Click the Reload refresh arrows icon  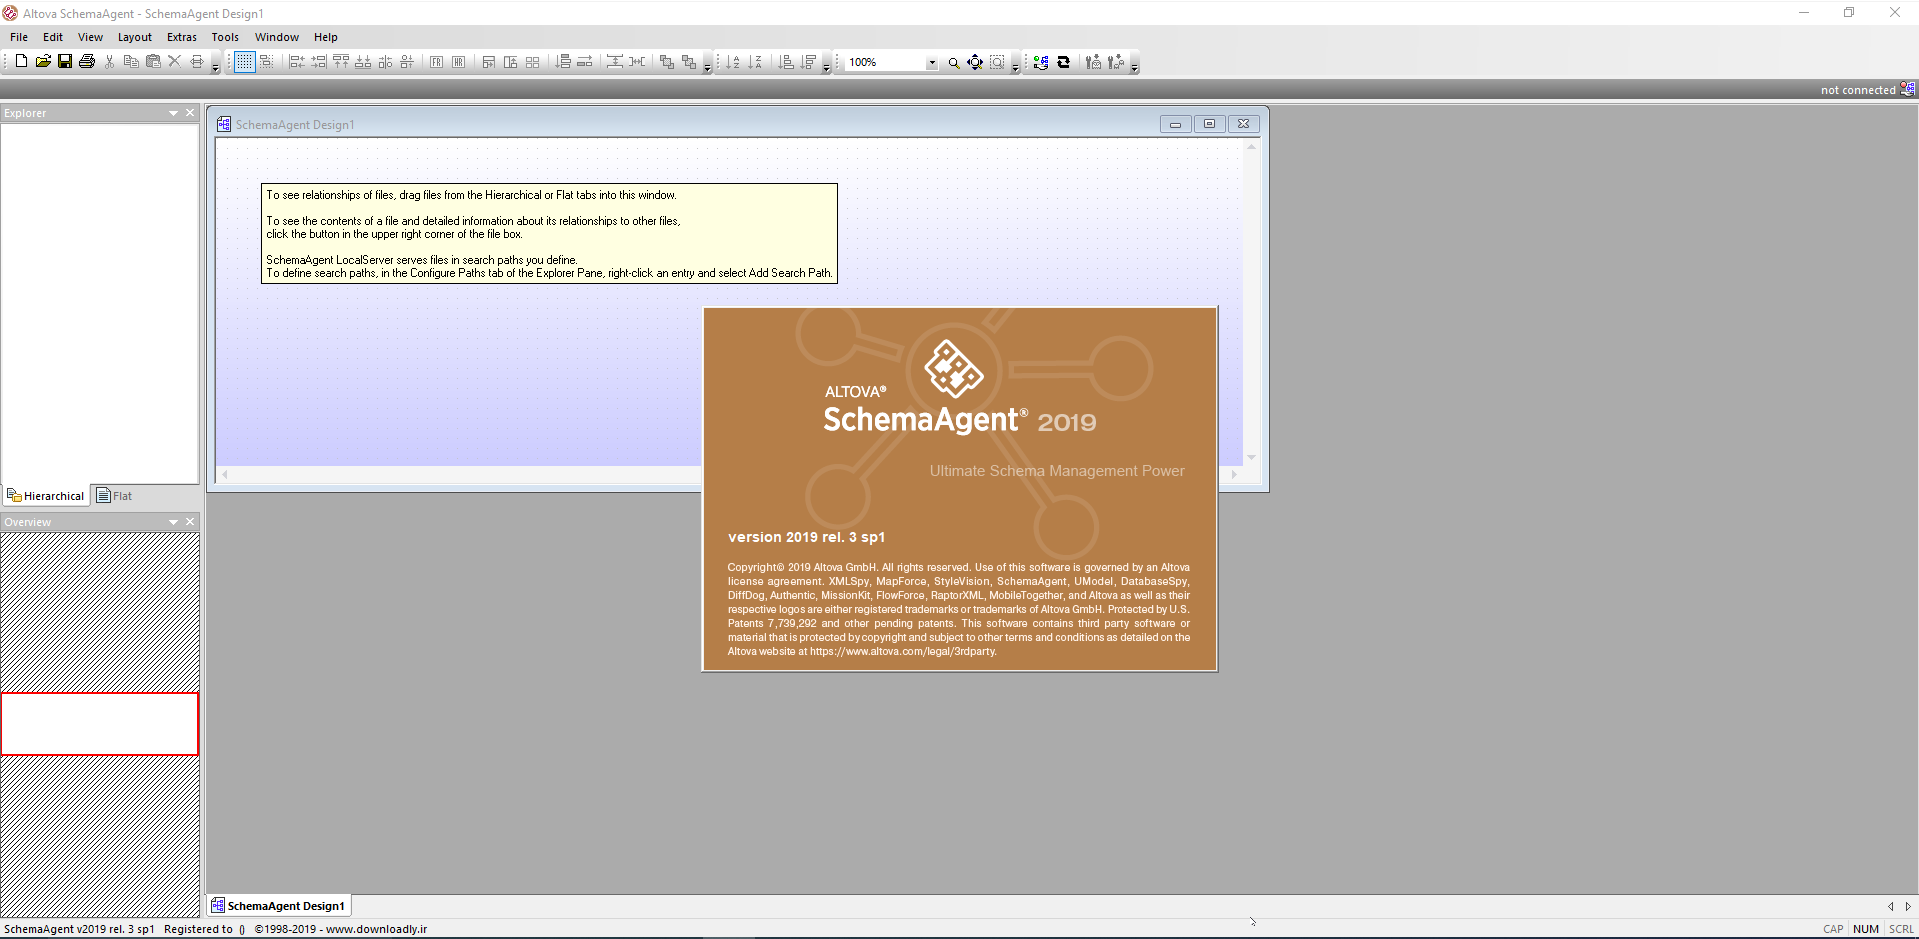click(x=1063, y=62)
